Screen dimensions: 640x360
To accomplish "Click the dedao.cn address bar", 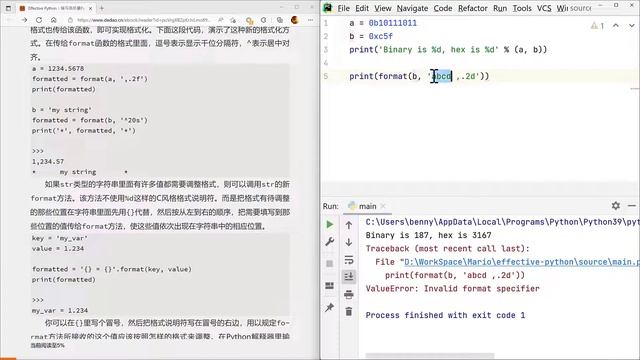I will pyautogui.click(x=144, y=20).
